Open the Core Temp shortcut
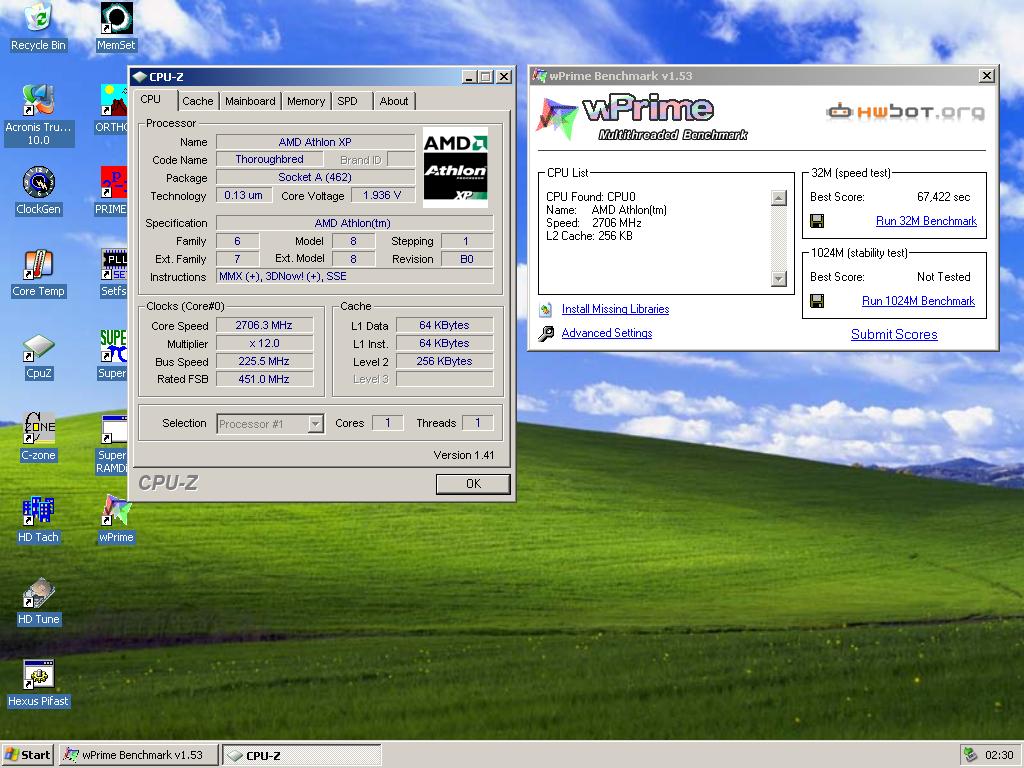 tap(38, 273)
